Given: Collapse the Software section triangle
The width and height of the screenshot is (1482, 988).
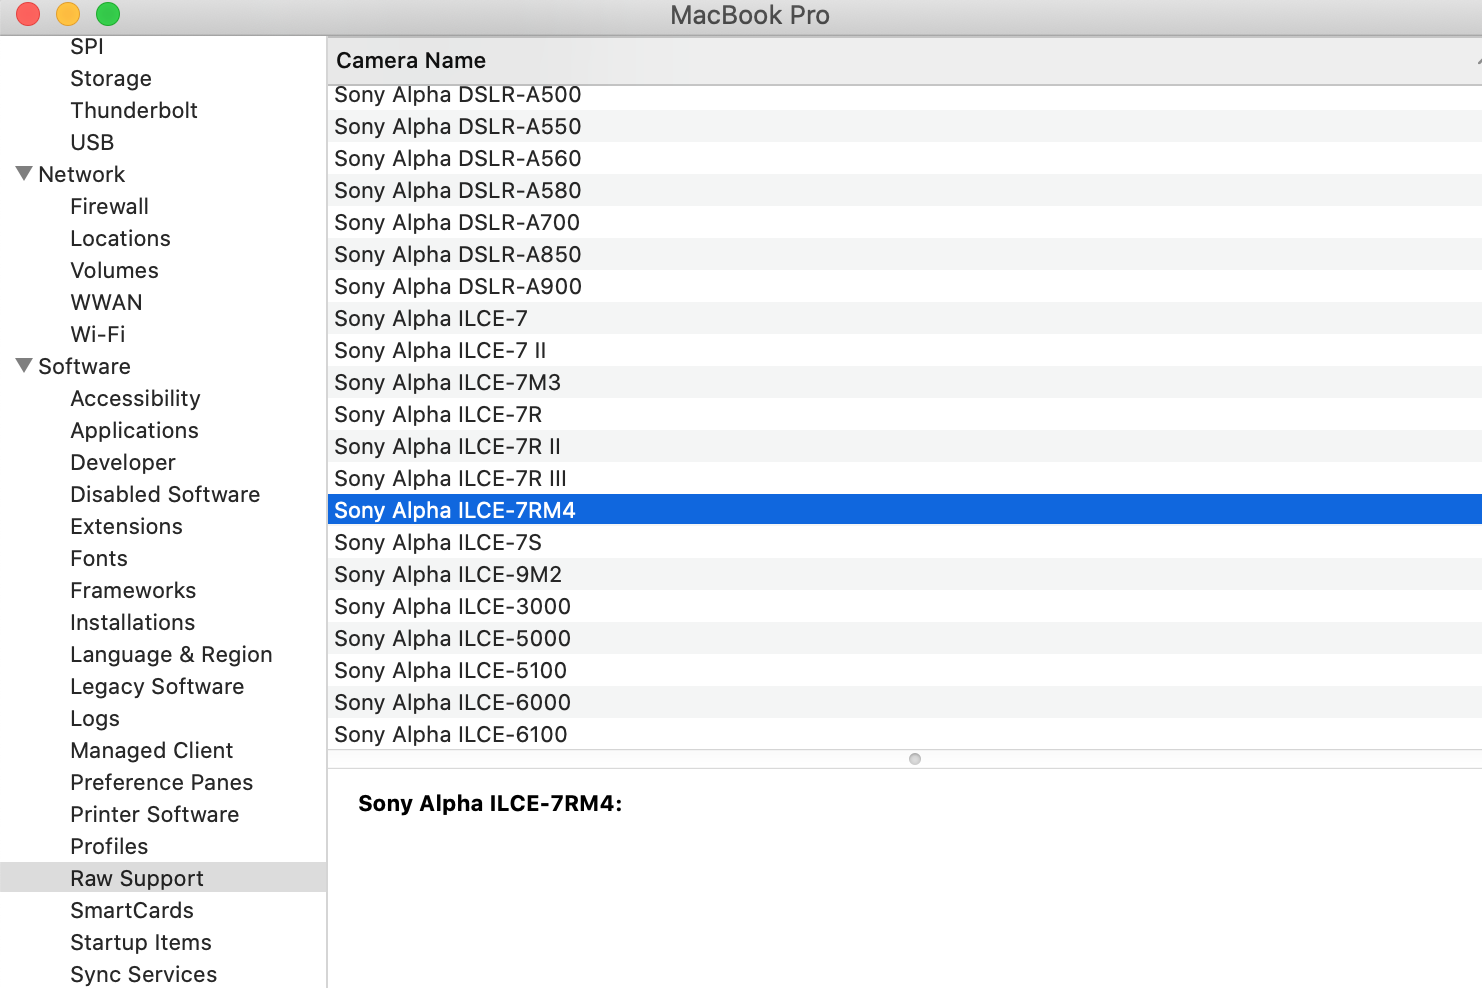Looking at the screenshot, I should pyautogui.click(x=25, y=366).
